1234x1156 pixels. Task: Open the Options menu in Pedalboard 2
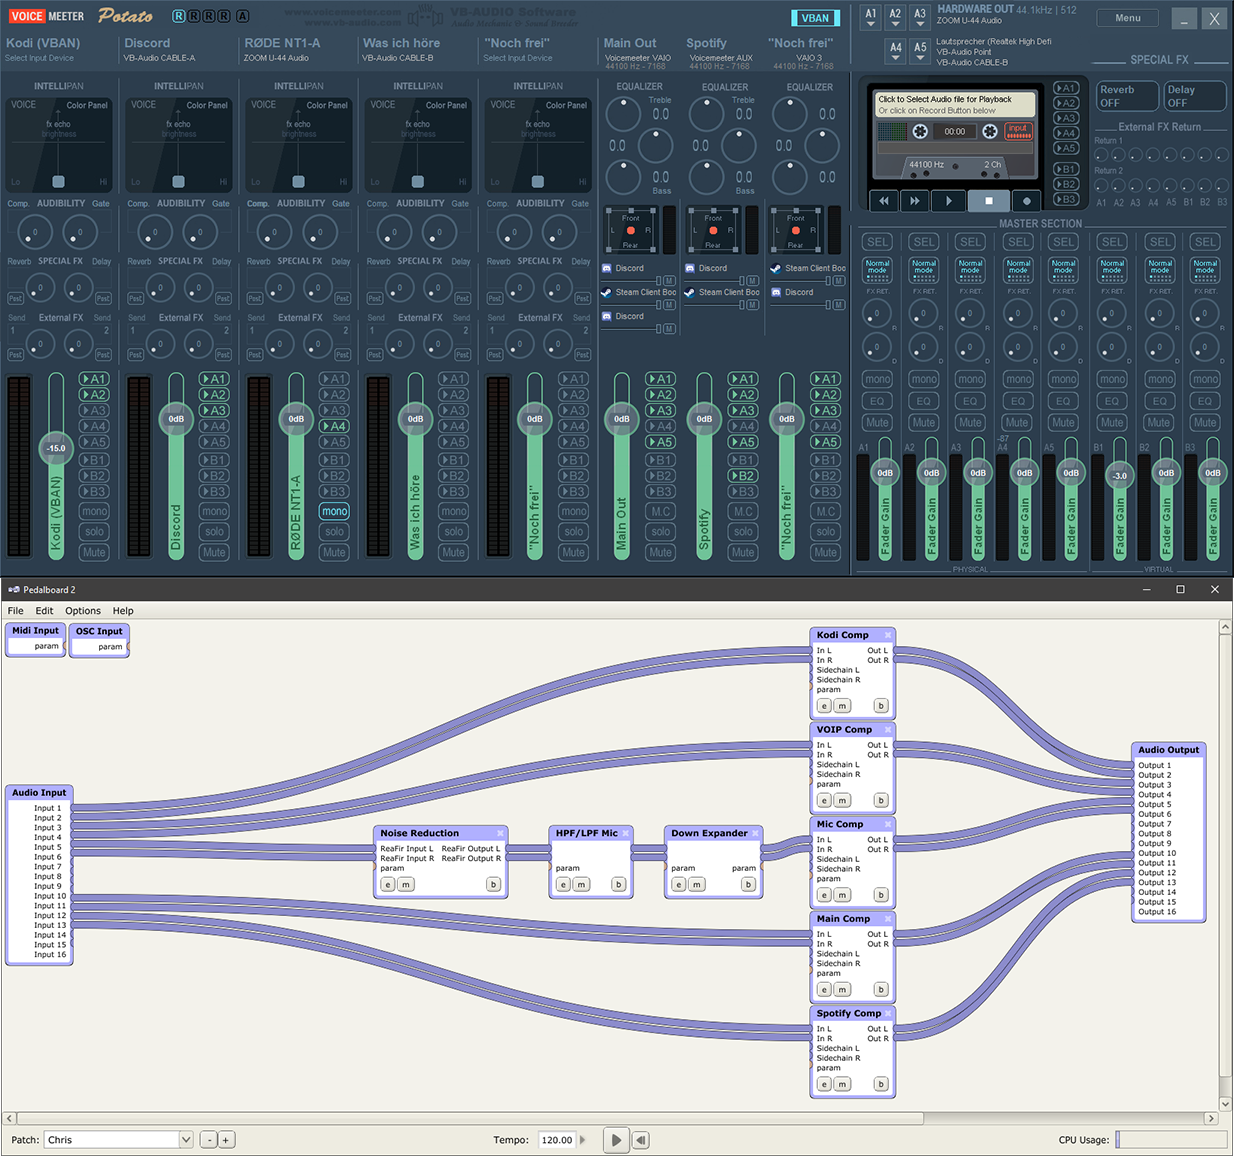83,611
